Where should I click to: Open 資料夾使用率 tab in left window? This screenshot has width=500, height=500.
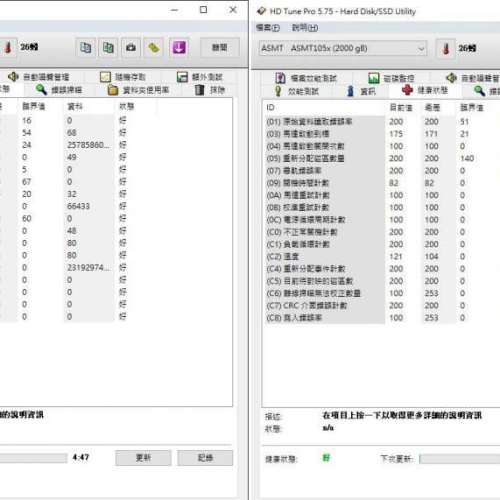[x=139, y=90]
